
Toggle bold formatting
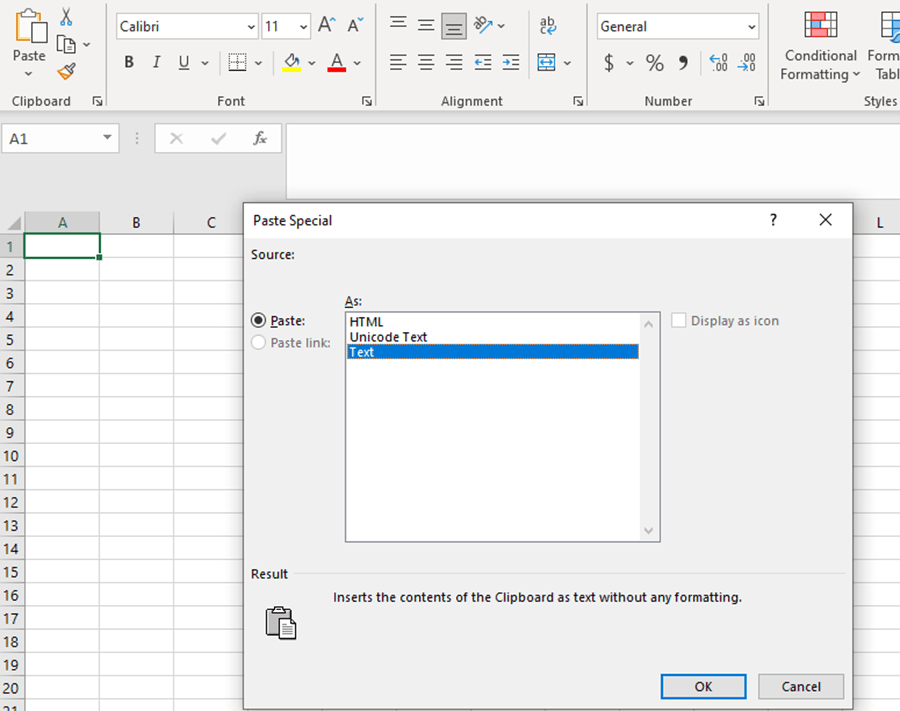129,62
